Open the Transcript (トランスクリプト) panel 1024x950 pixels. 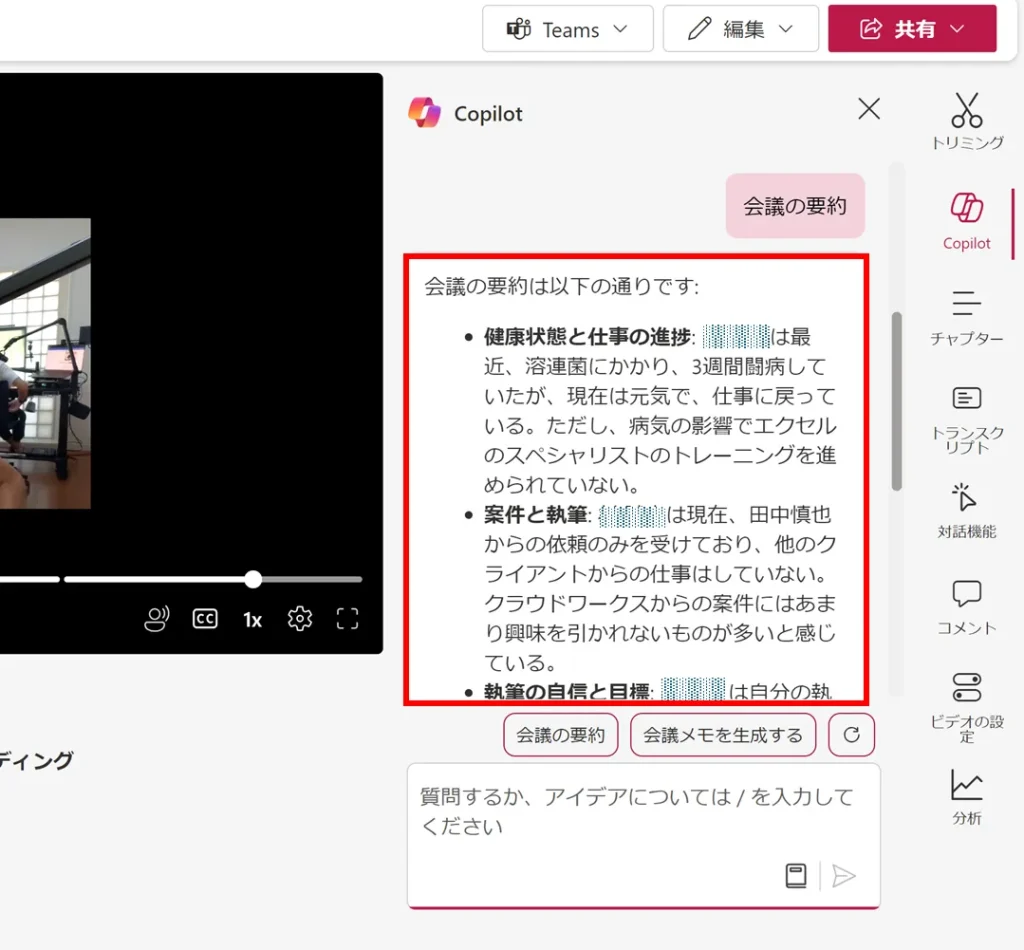(966, 418)
